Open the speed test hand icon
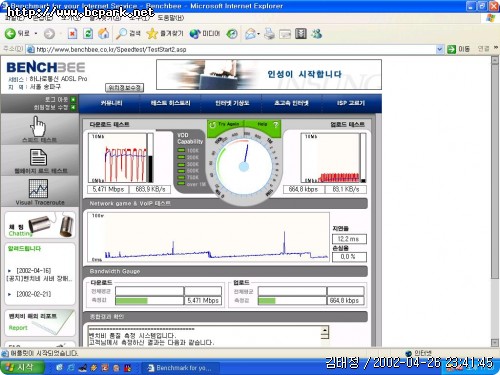Image resolution: width=500 pixels, height=375 pixels. (38, 125)
